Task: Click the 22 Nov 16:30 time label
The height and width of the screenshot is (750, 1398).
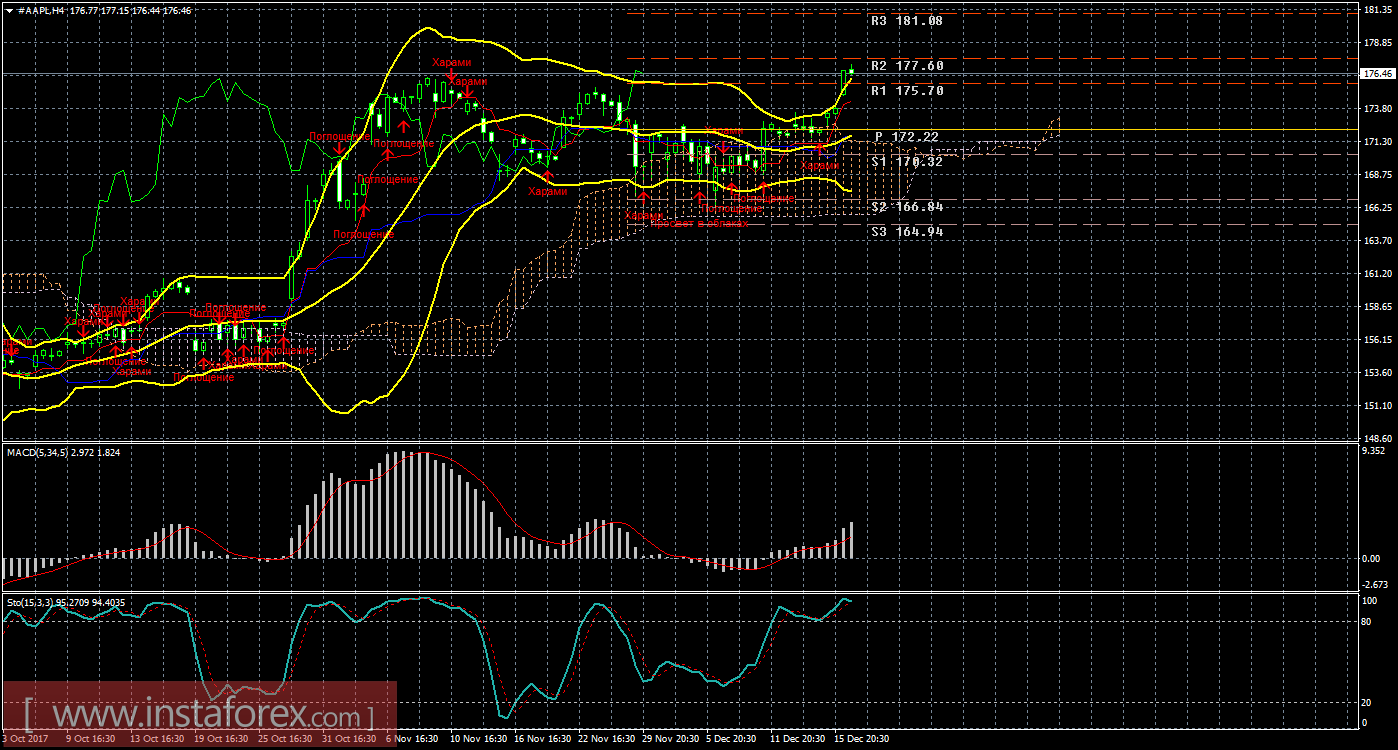Action: pos(605,739)
